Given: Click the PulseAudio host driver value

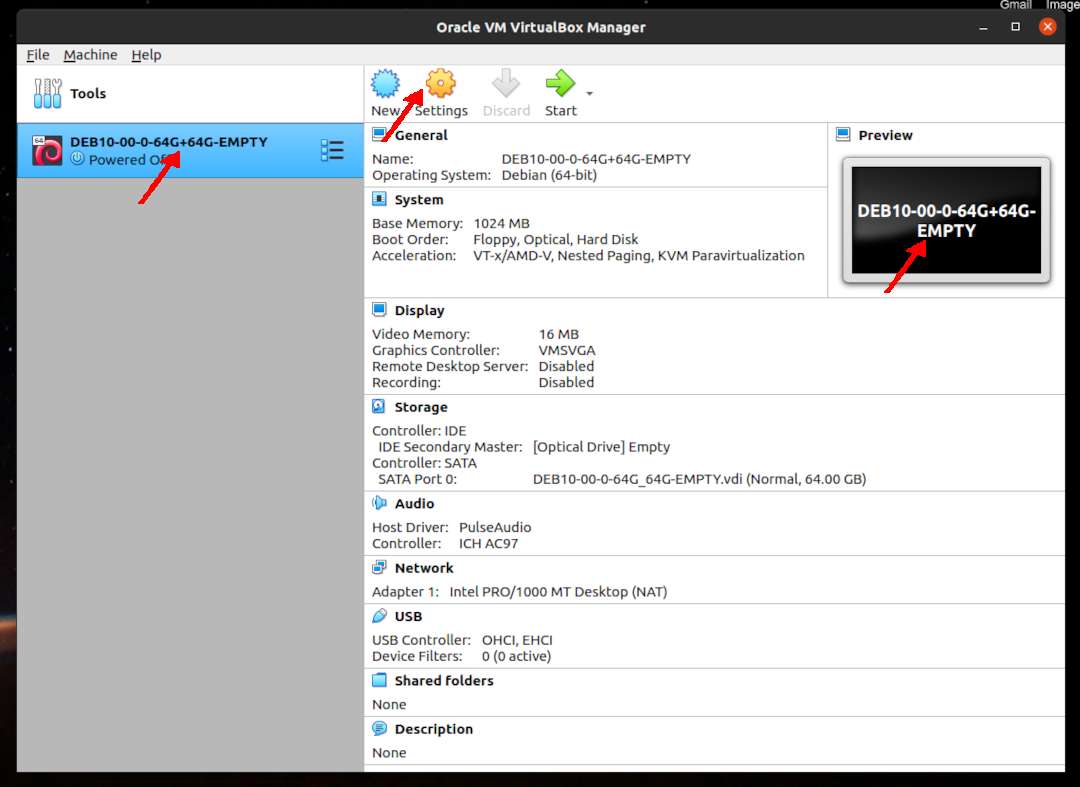Looking at the screenshot, I should (x=495, y=527).
